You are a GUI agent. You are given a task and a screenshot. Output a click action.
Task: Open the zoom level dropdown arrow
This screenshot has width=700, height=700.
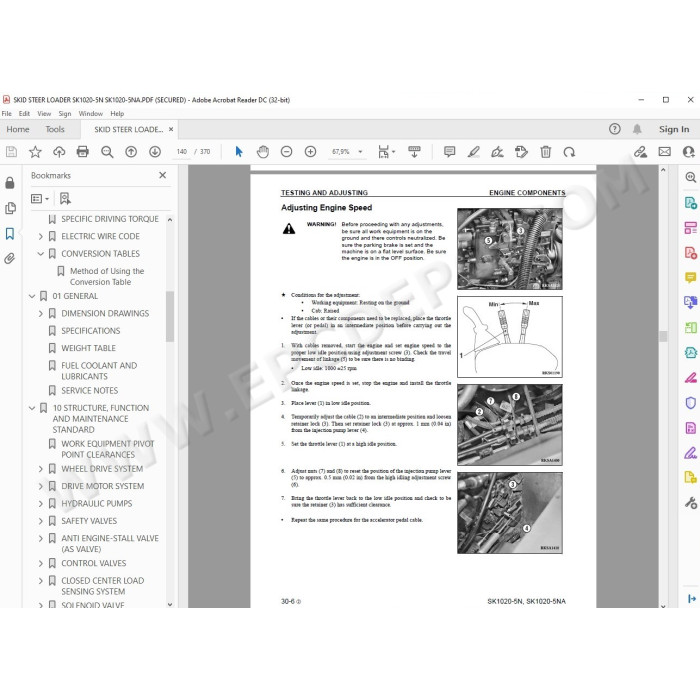[x=360, y=152]
